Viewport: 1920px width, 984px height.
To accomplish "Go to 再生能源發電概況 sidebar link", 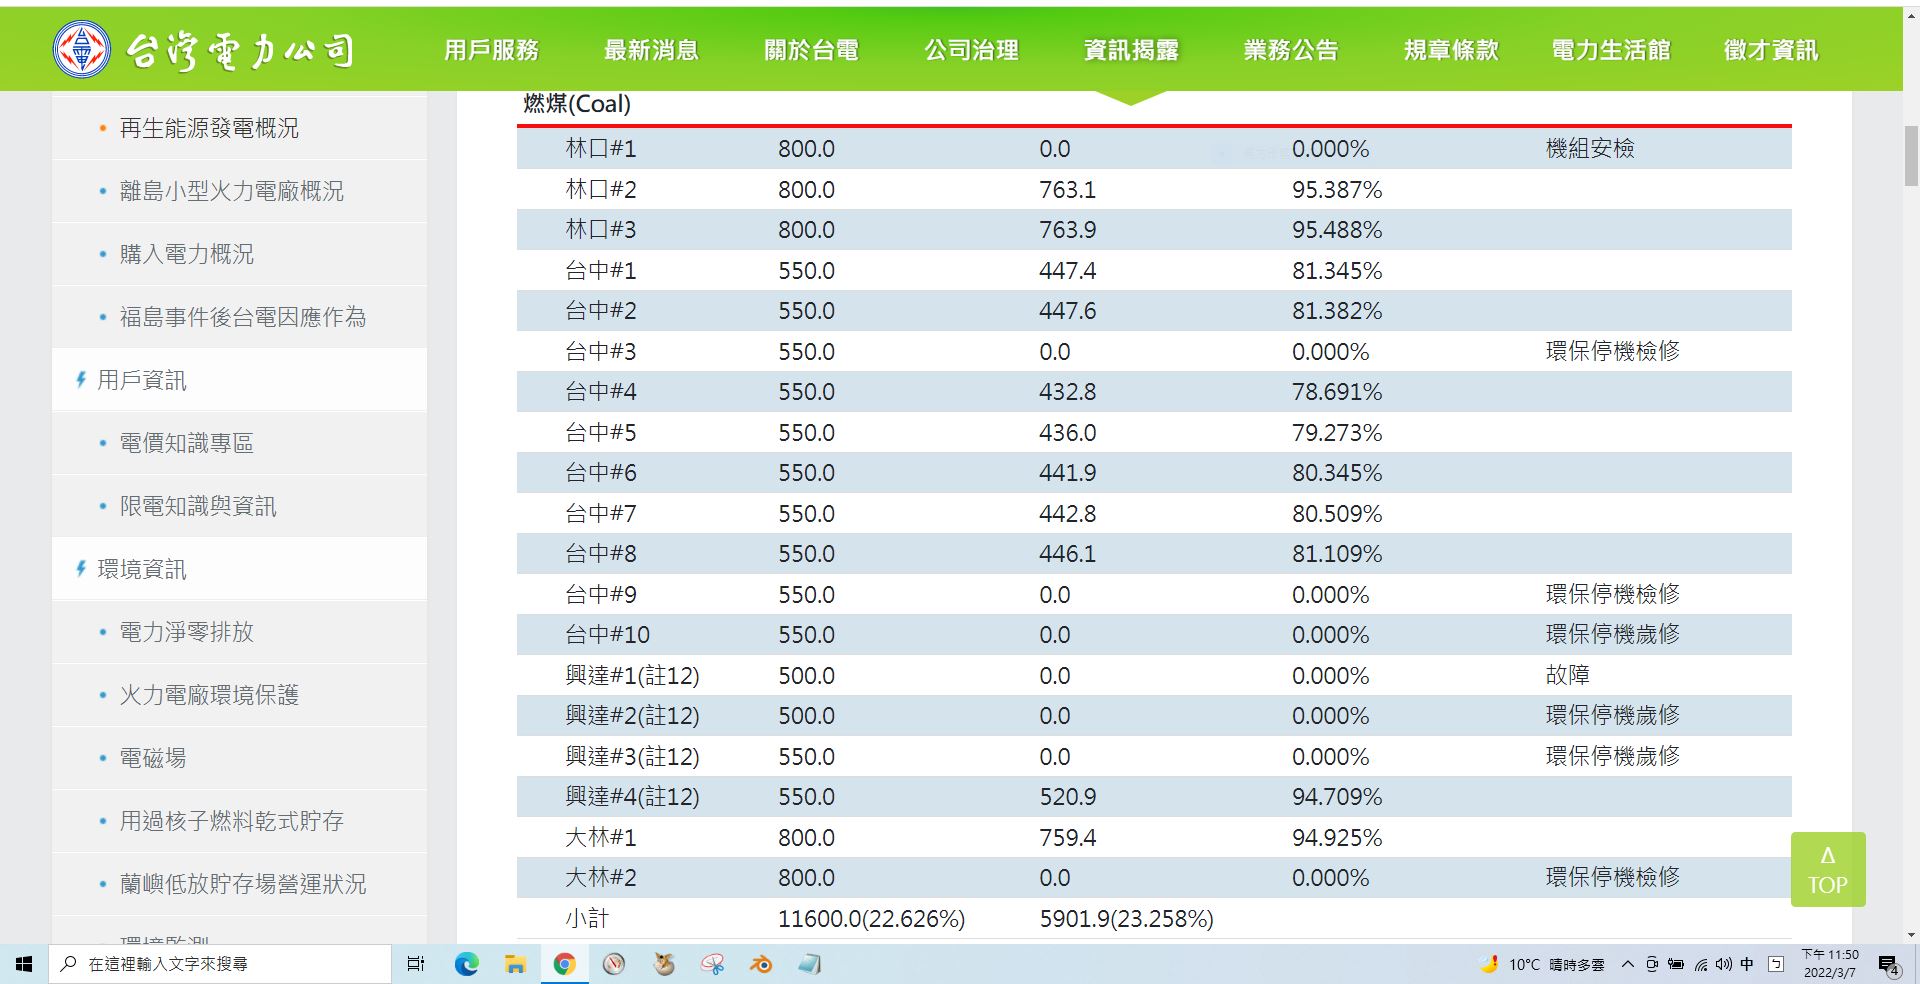I will 209,128.
